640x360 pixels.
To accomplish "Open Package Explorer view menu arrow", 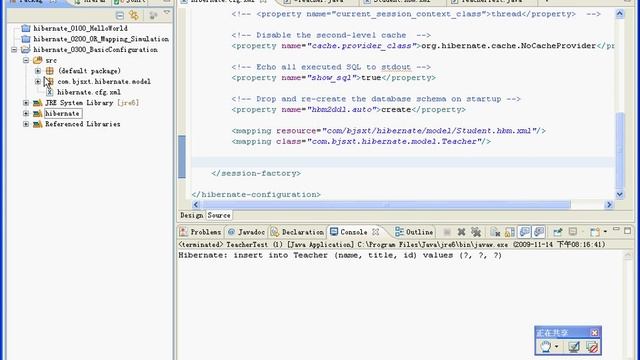I will (x=167, y=13).
